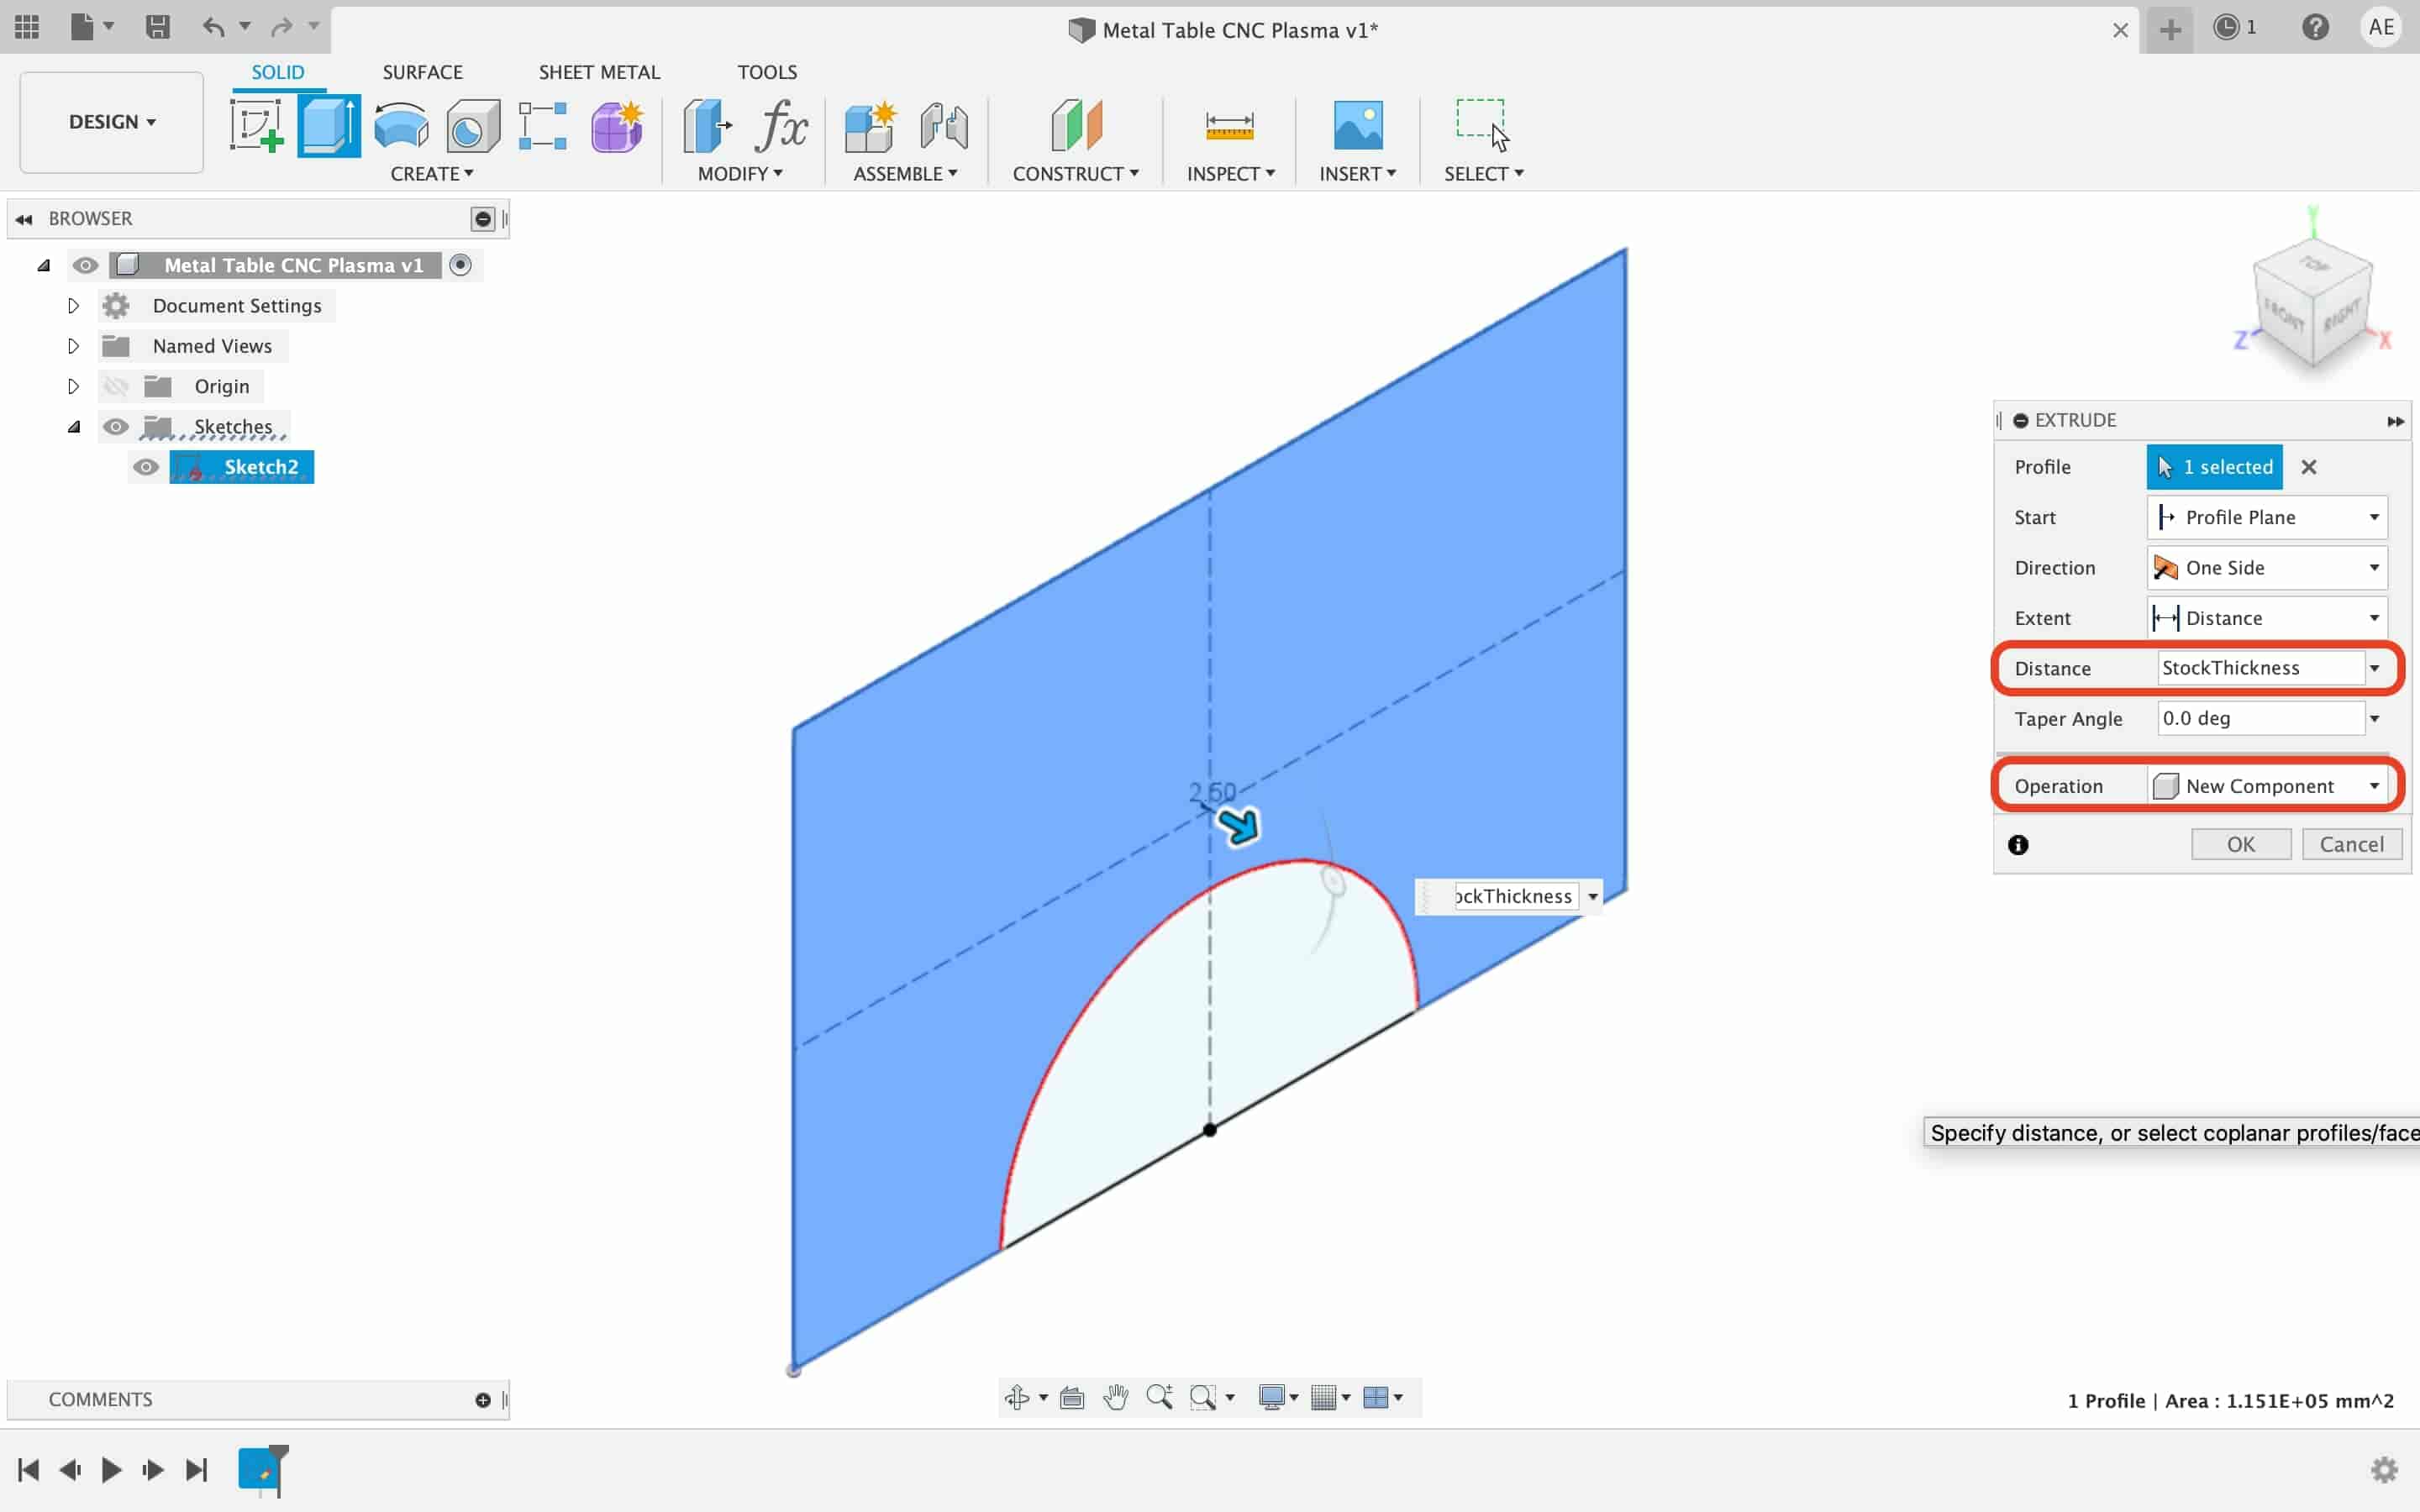
Task: Select the New Component assemble tool
Action: point(870,126)
